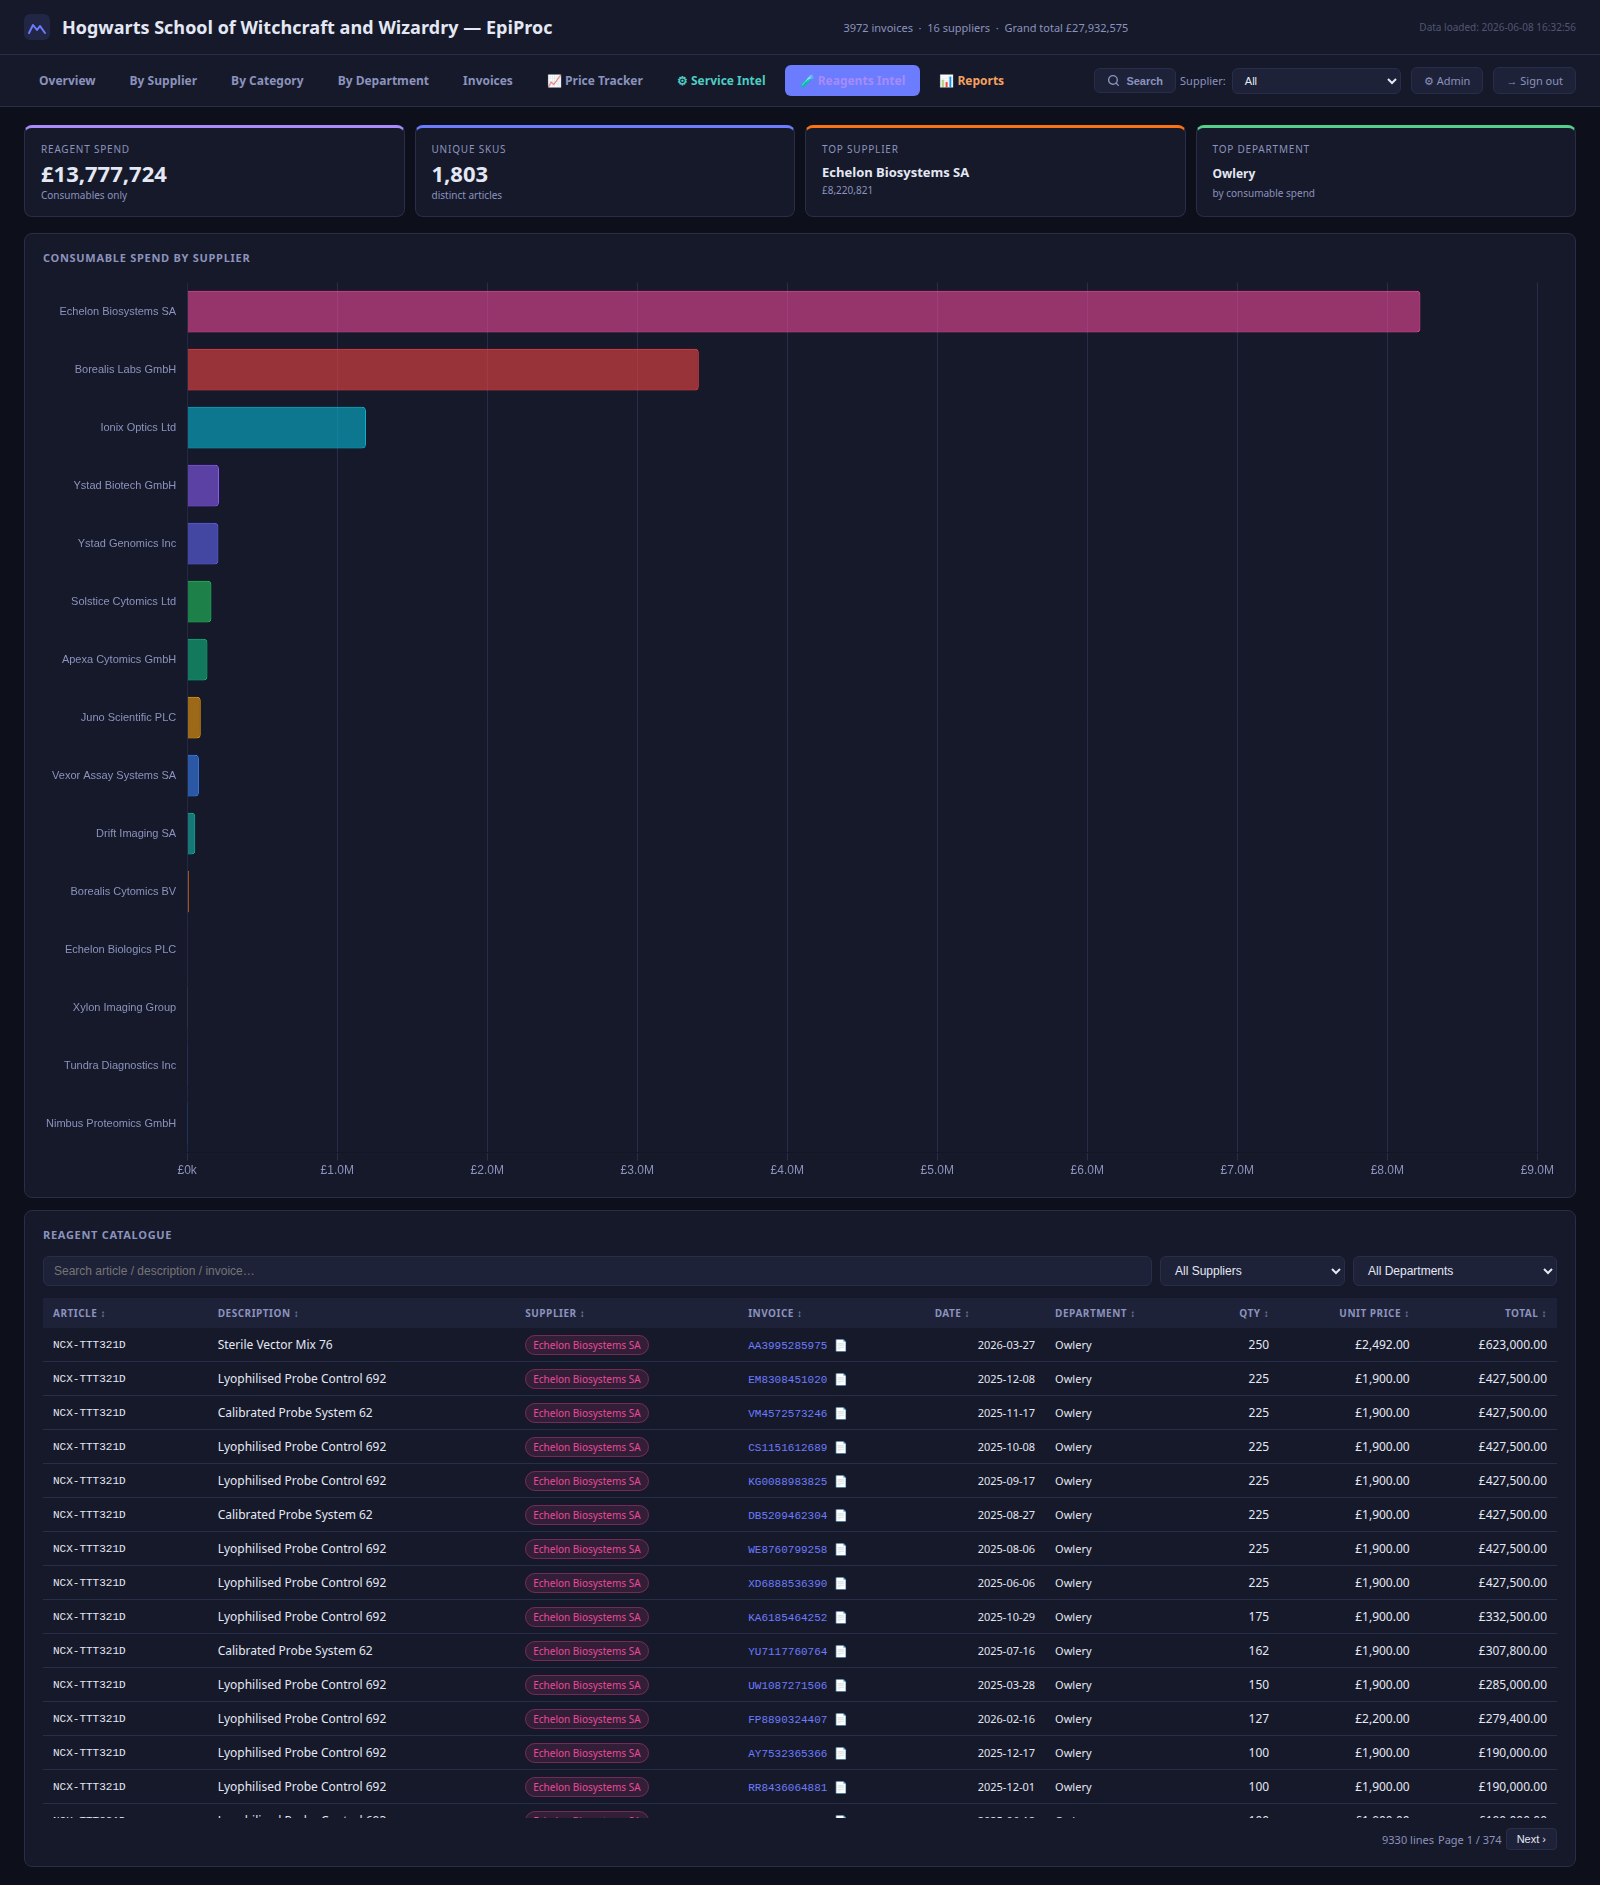This screenshot has height=1885, width=1600.
Task: Sort table by Date column
Action: coord(951,1313)
